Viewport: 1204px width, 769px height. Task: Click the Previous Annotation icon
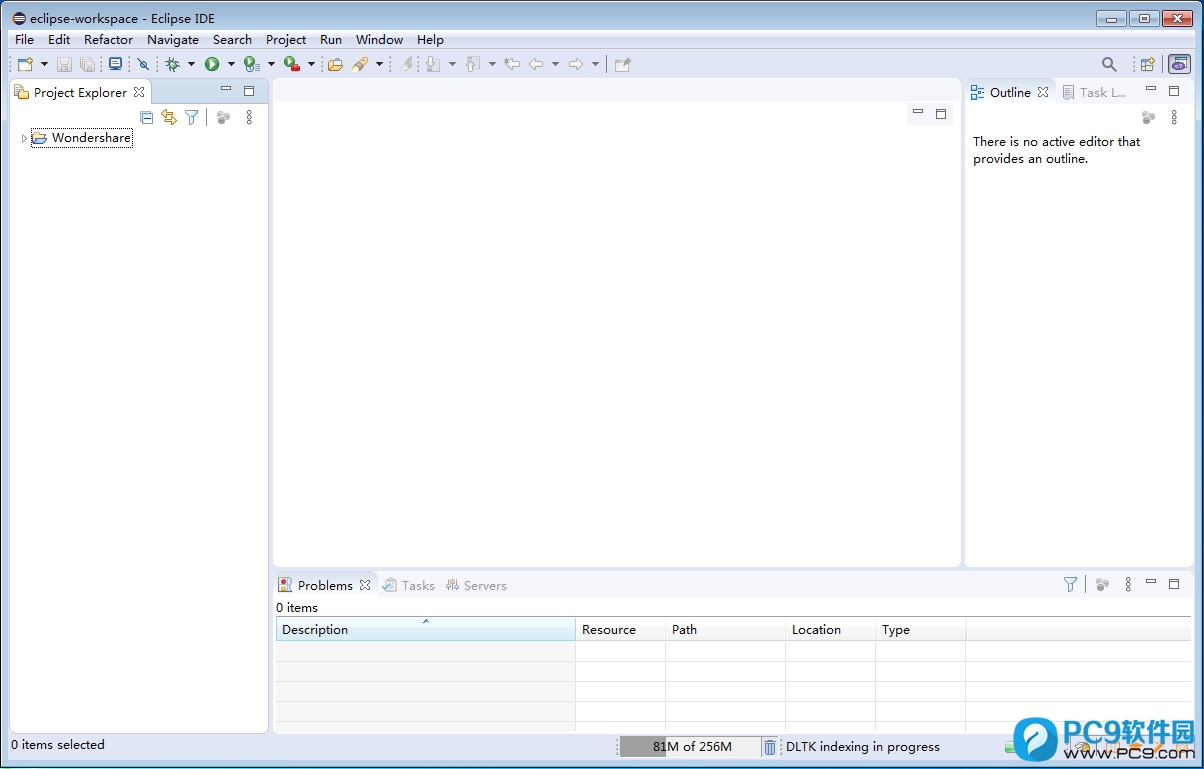(x=473, y=64)
